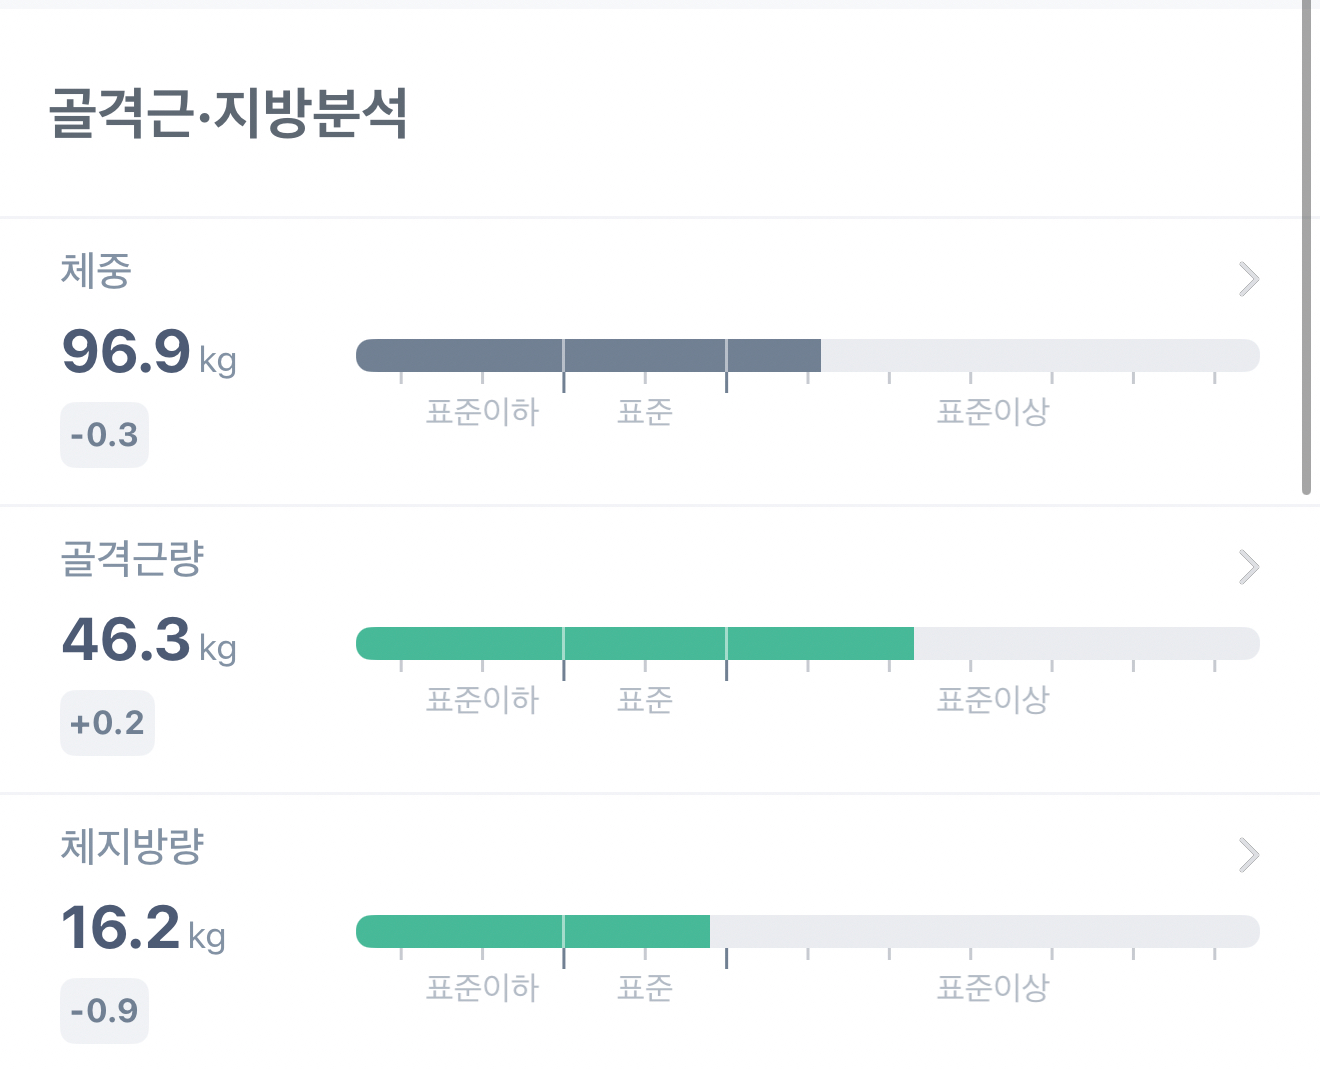The image size is (1320, 1069).
Task: Click the -0.9 change badge
Action: [104, 1011]
